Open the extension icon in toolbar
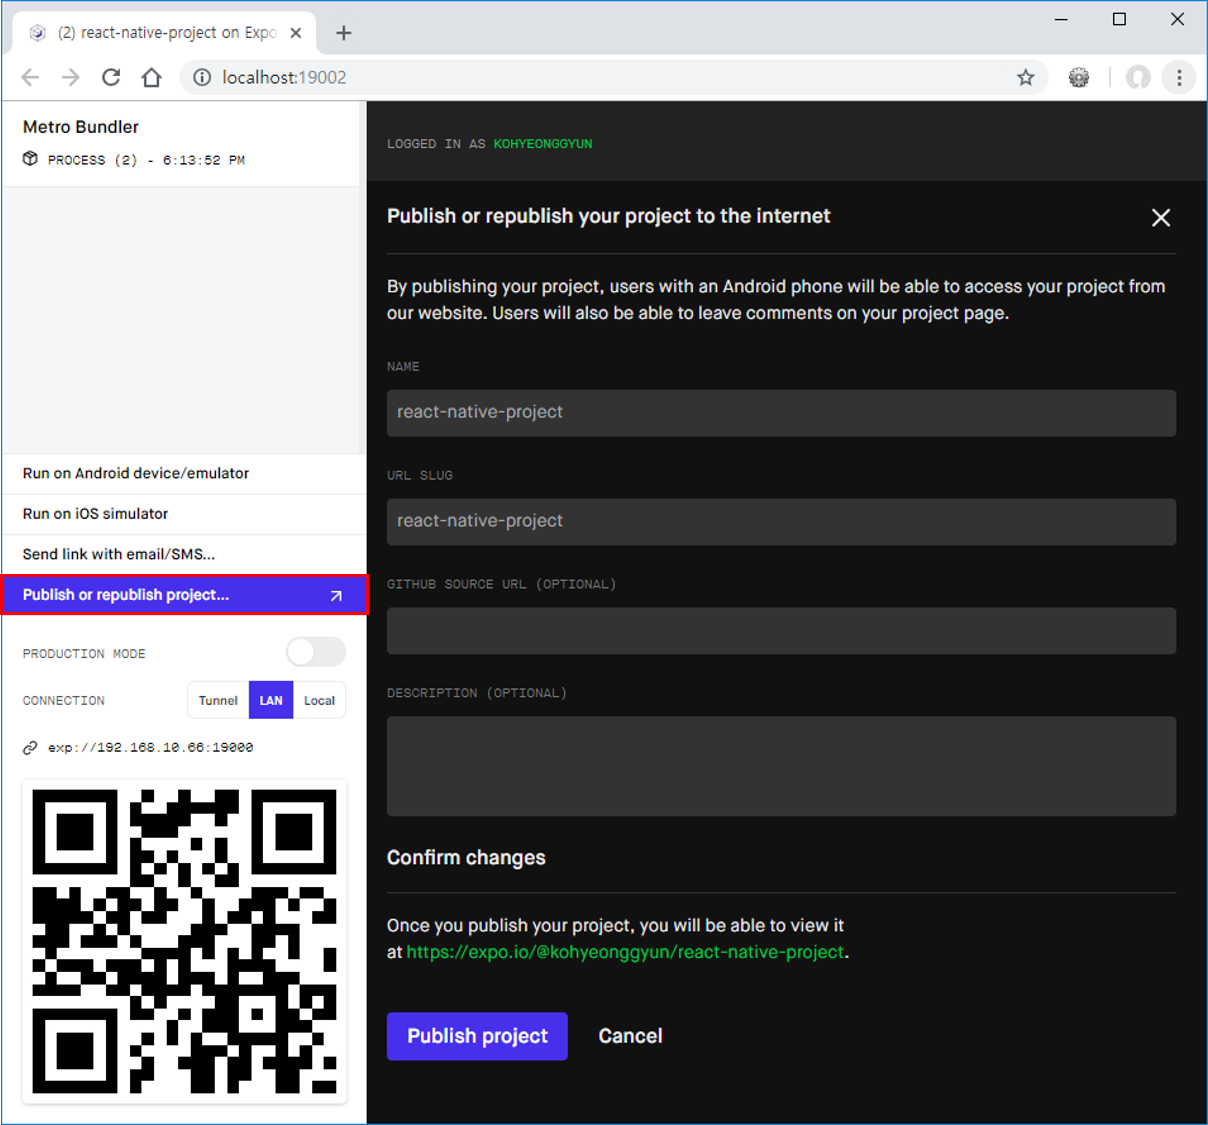Image resolution: width=1208 pixels, height=1125 pixels. tap(1079, 77)
